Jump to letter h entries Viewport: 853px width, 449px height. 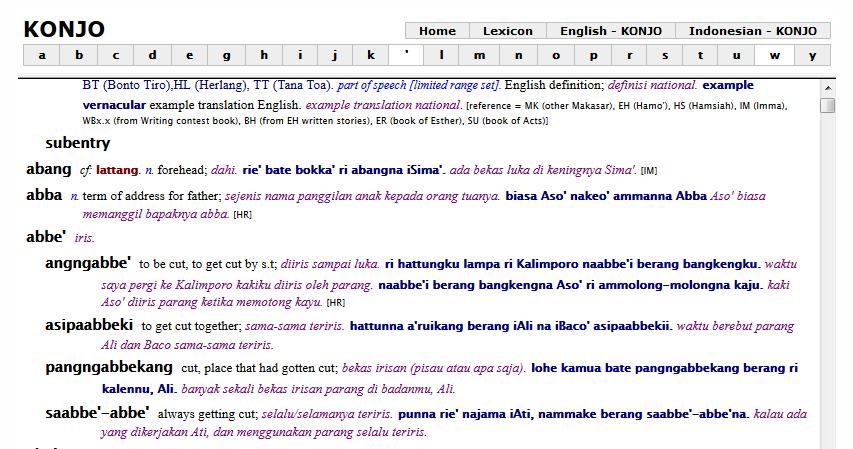[263, 56]
